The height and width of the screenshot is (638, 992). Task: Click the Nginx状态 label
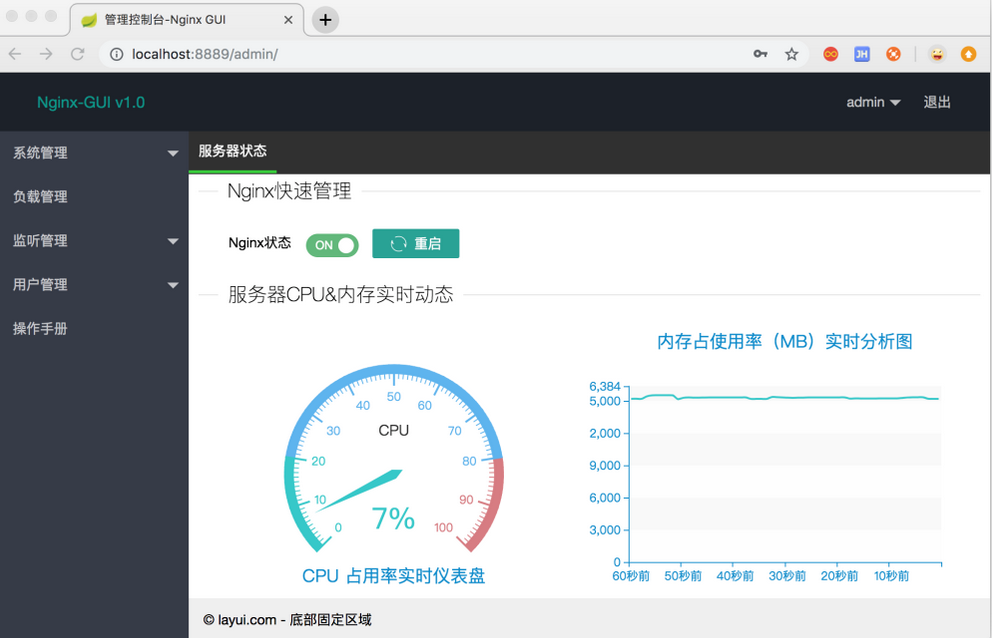tap(259, 243)
